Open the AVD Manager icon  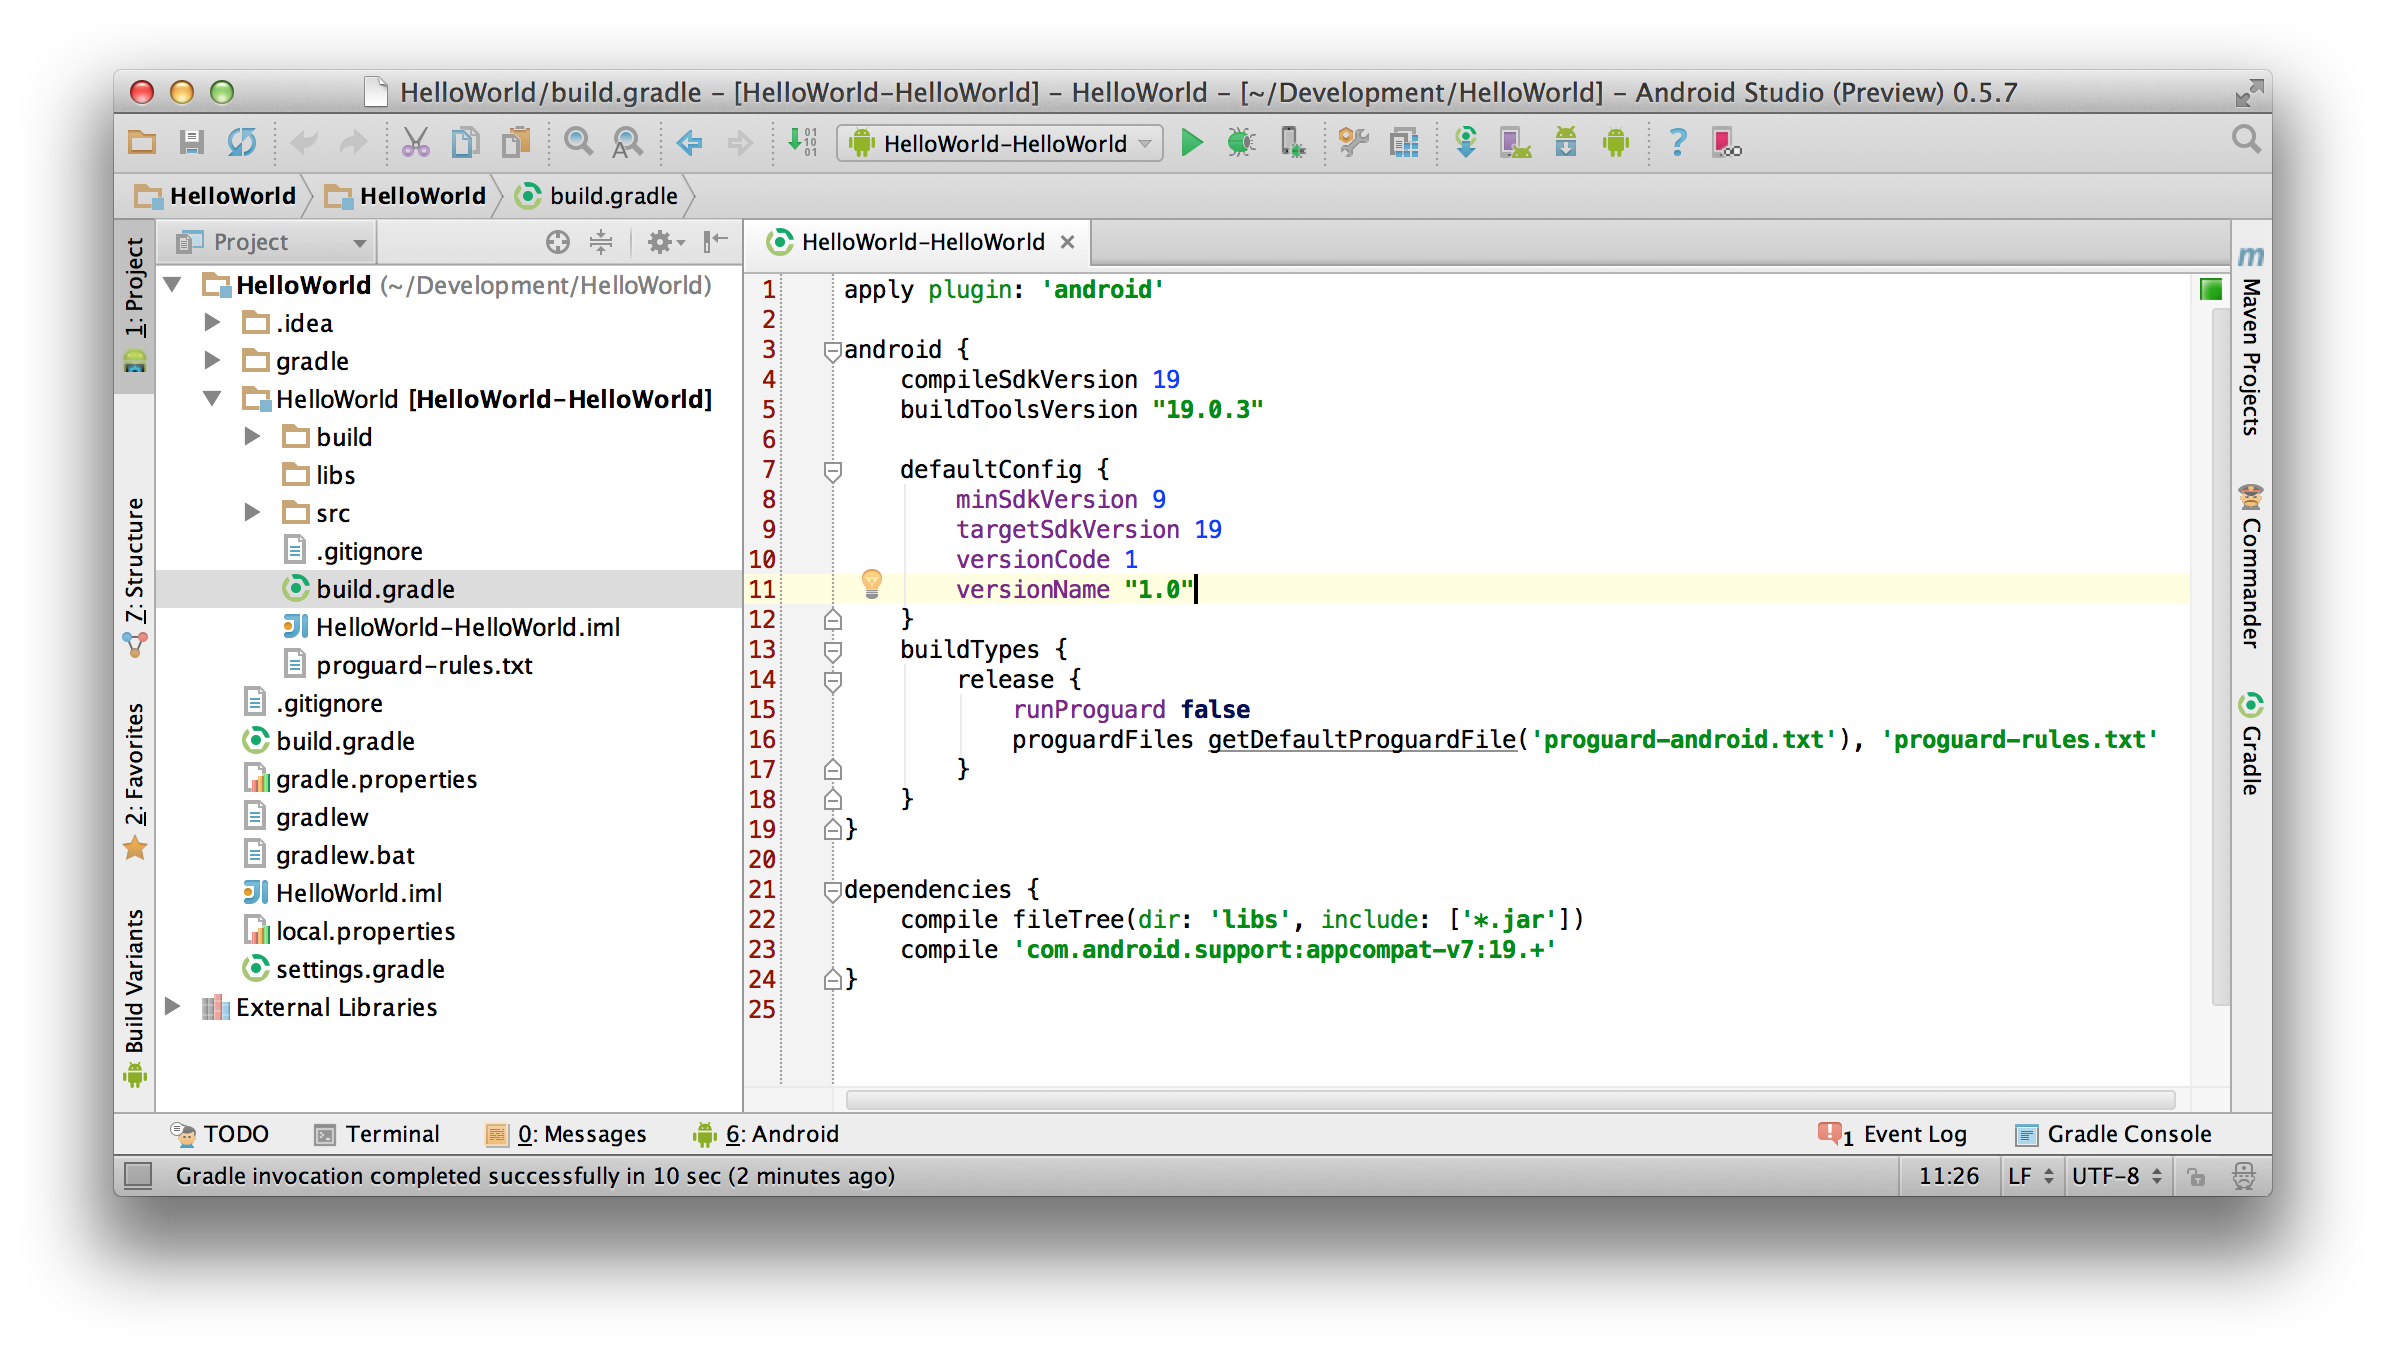(x=1515, y=143)
